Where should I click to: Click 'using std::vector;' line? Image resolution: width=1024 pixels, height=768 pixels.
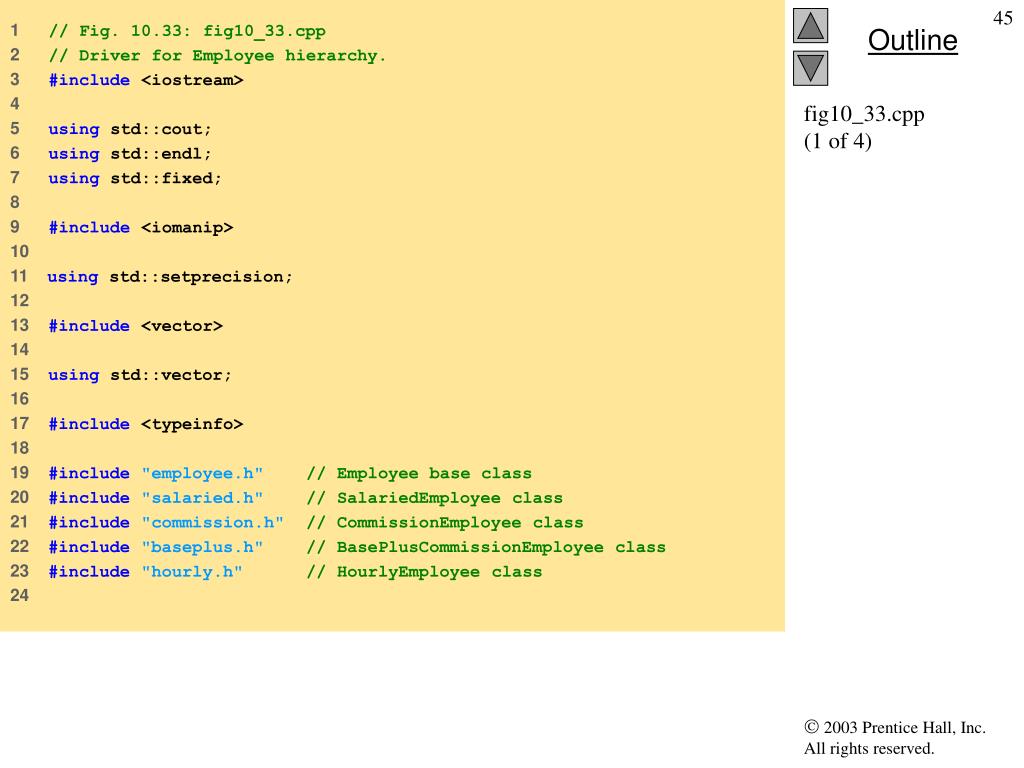pos(140,375)
